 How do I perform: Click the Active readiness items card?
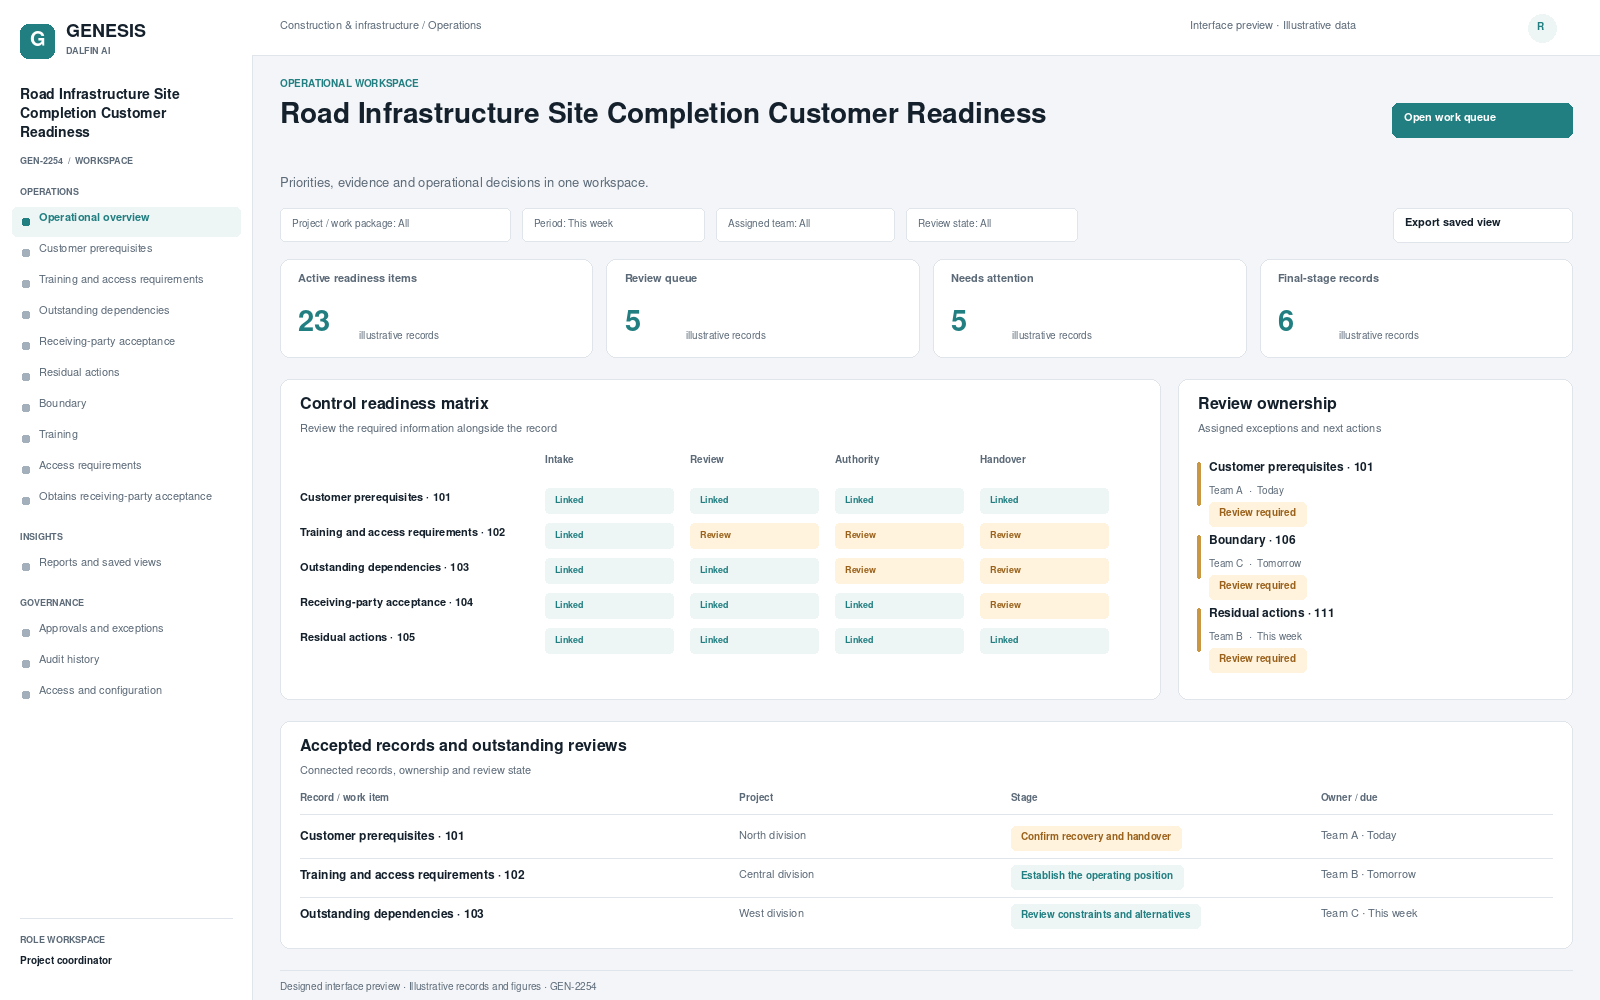tap(436, 308)
